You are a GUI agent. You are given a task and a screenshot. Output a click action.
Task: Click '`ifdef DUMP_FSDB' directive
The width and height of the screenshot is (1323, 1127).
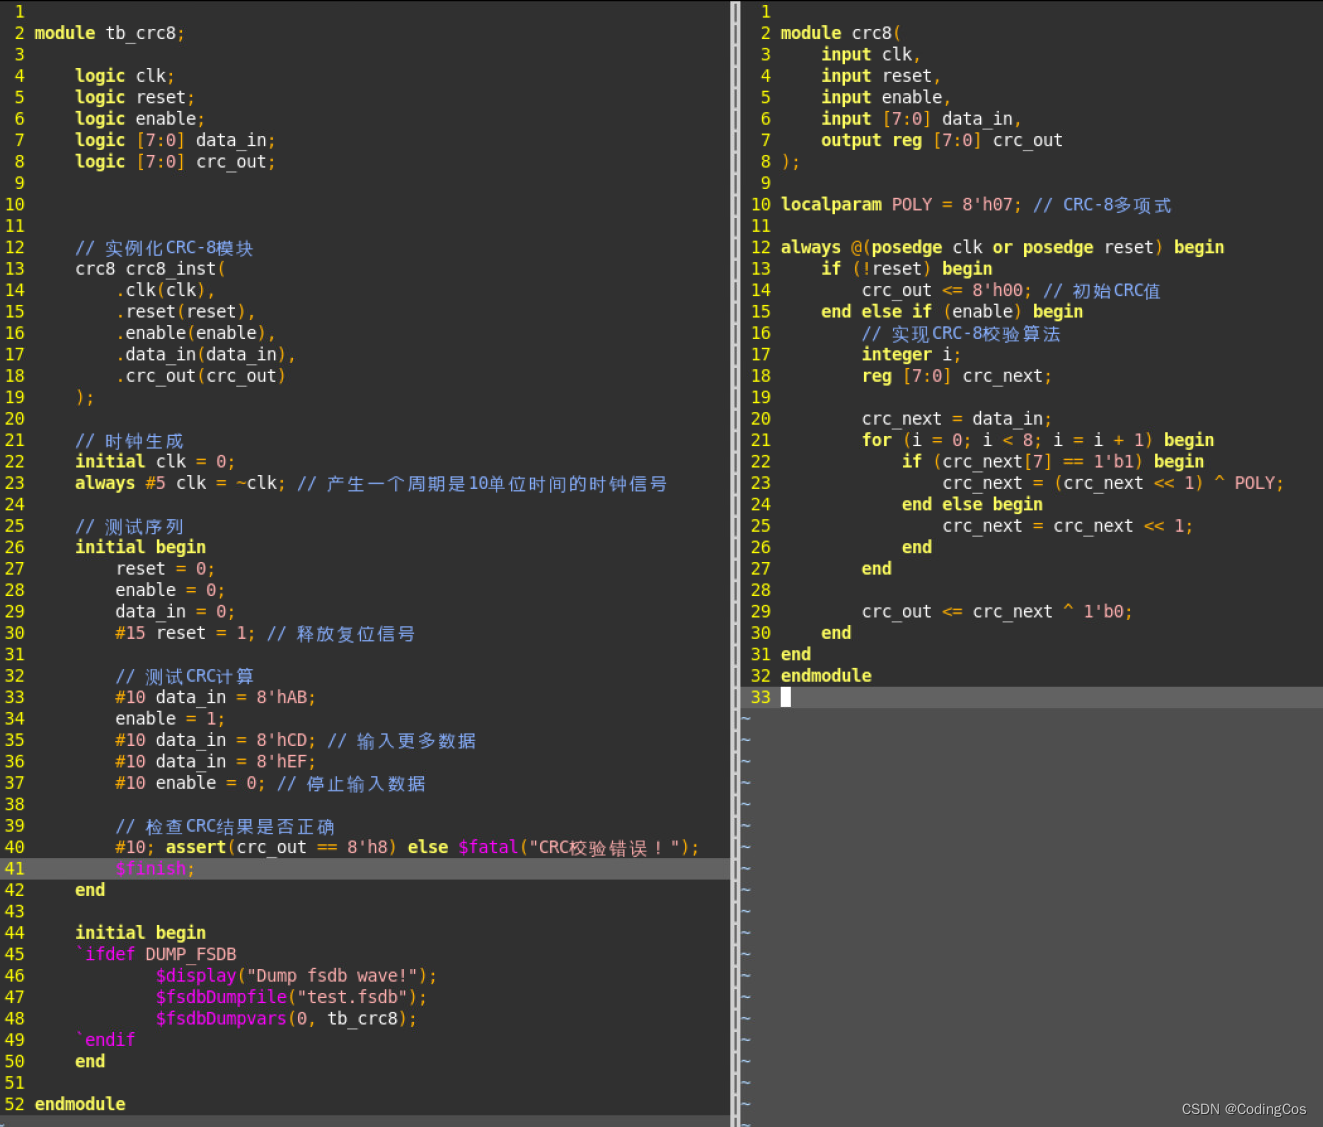156,954
